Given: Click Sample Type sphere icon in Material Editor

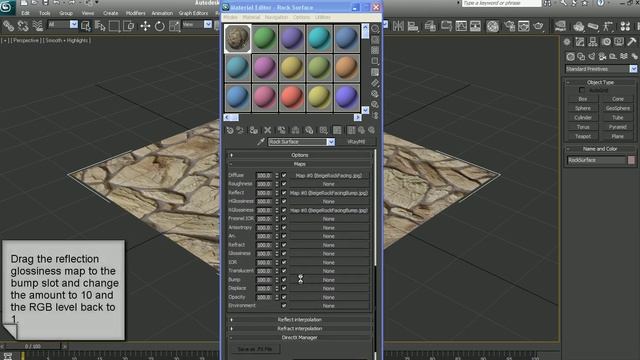Looking at the screenshot, I should click(x=375, y=29).
